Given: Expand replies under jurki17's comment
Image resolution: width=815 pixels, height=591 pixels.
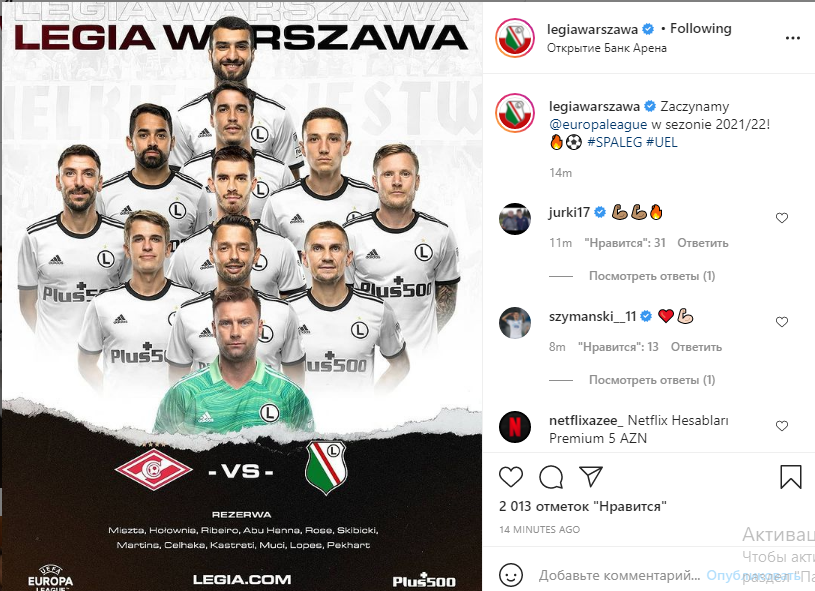Looking at the screenshot, I should point(652,276).
